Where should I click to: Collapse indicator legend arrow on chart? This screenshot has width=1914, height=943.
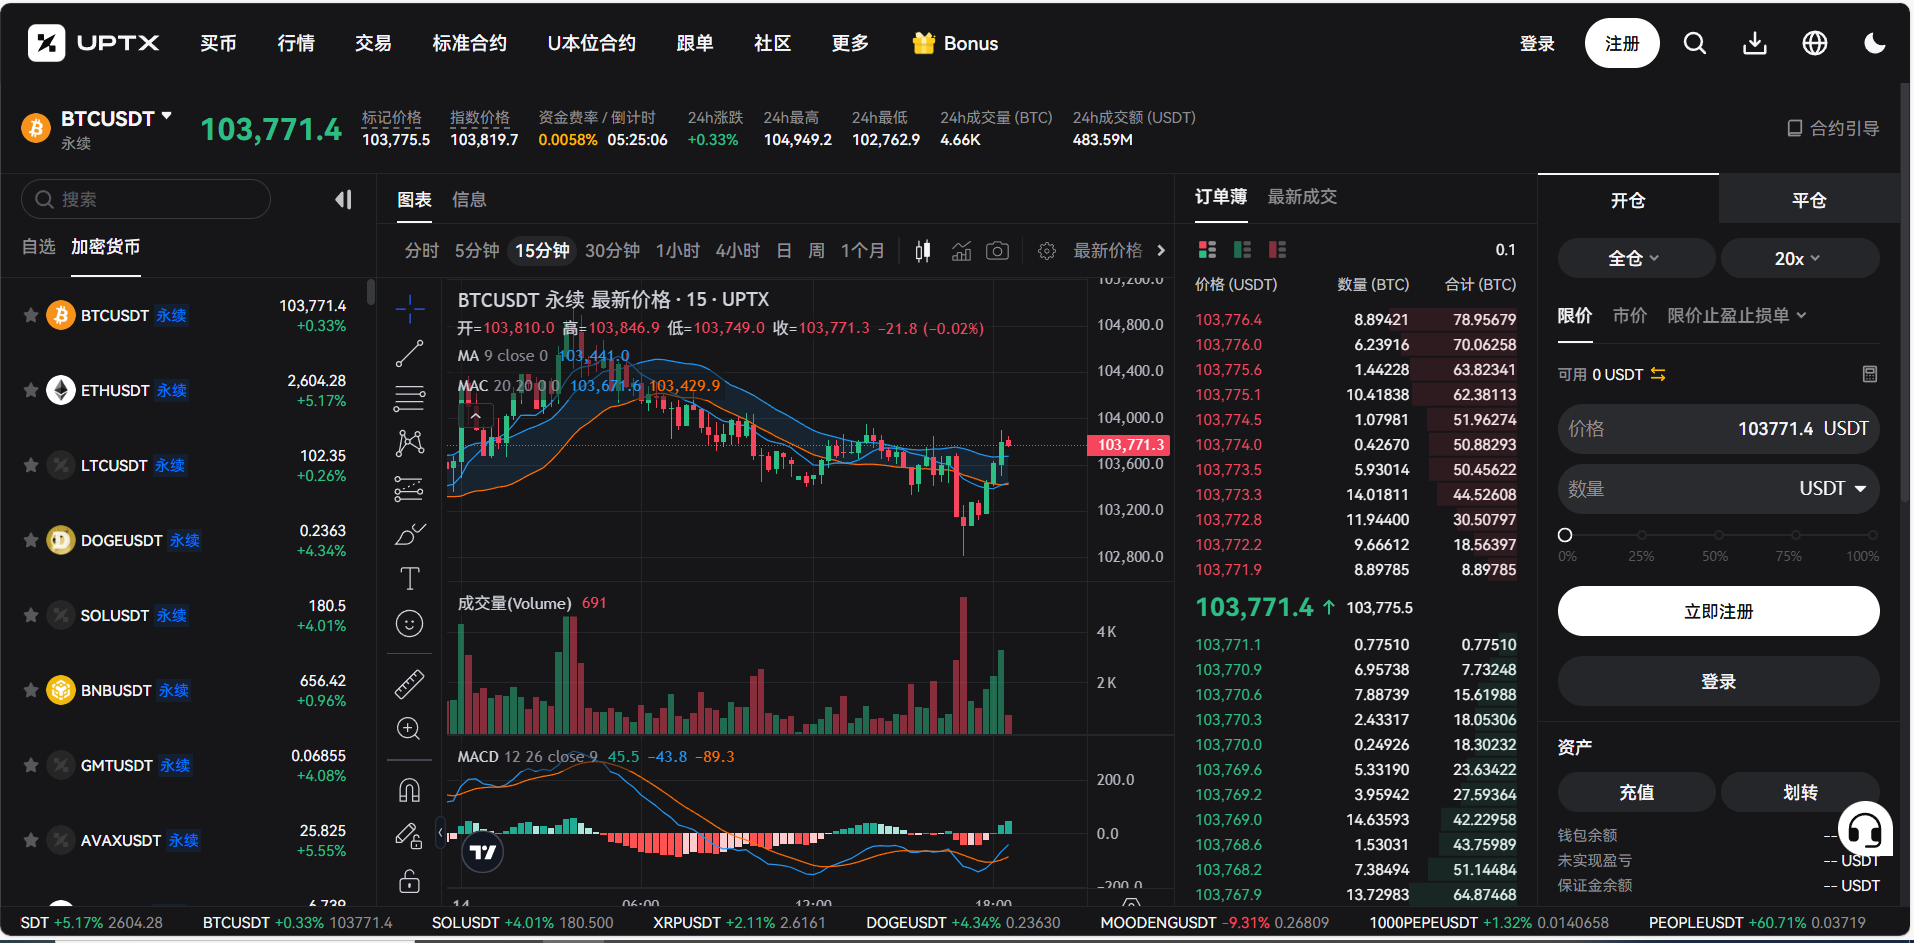pyautogui.click(x=476, y=416)
